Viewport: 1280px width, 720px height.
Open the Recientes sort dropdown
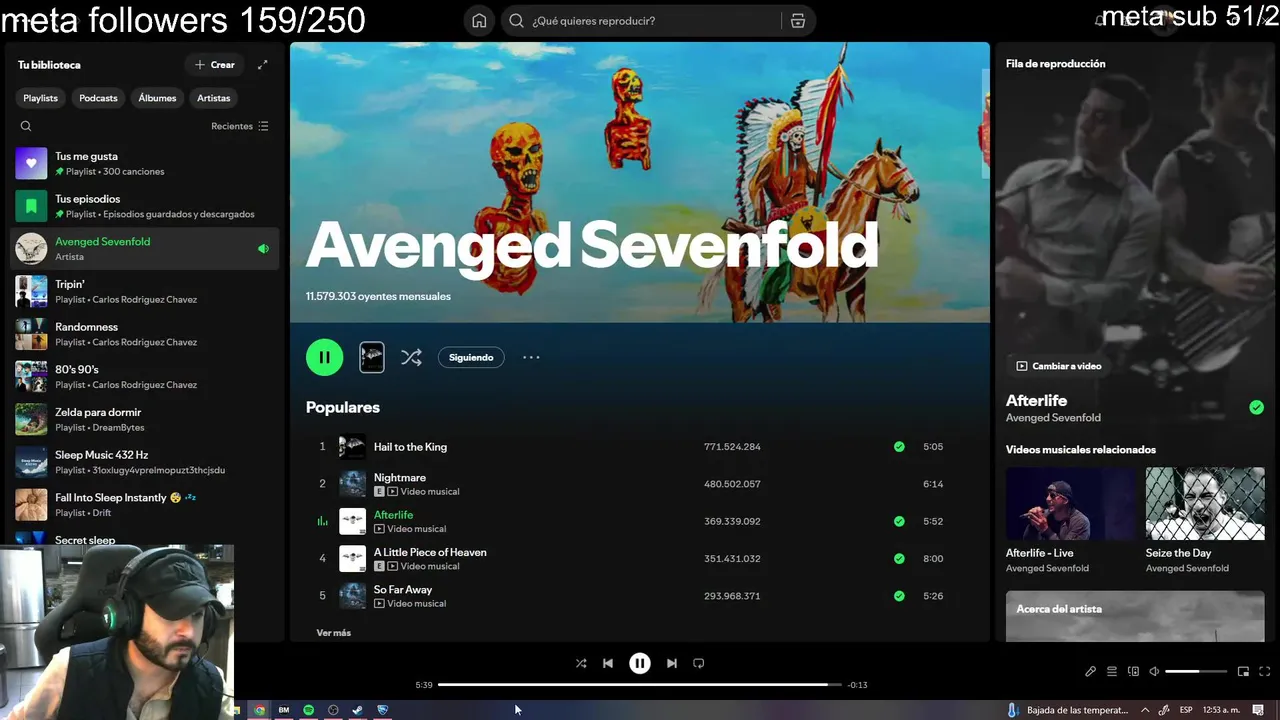pyautogui.click(x=240, y=126)
